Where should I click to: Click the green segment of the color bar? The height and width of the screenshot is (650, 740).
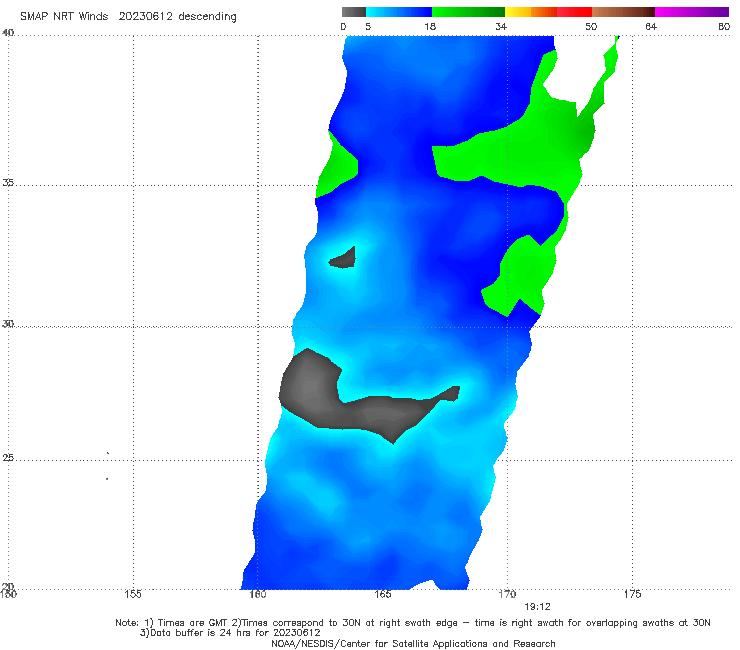pyautogui.click(x=468, y=12)
